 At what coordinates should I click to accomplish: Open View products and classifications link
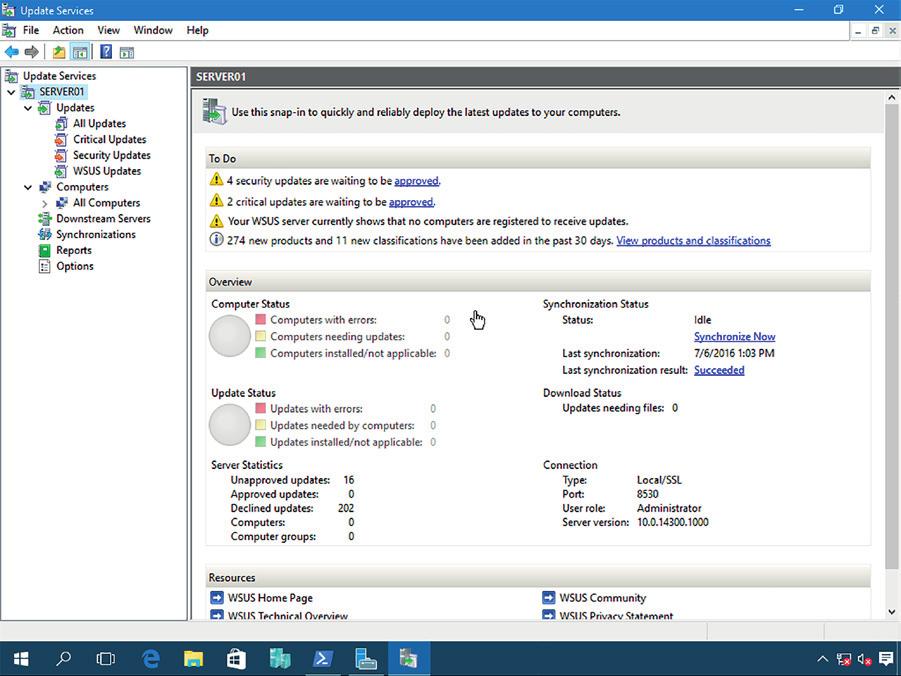point(694,241)
